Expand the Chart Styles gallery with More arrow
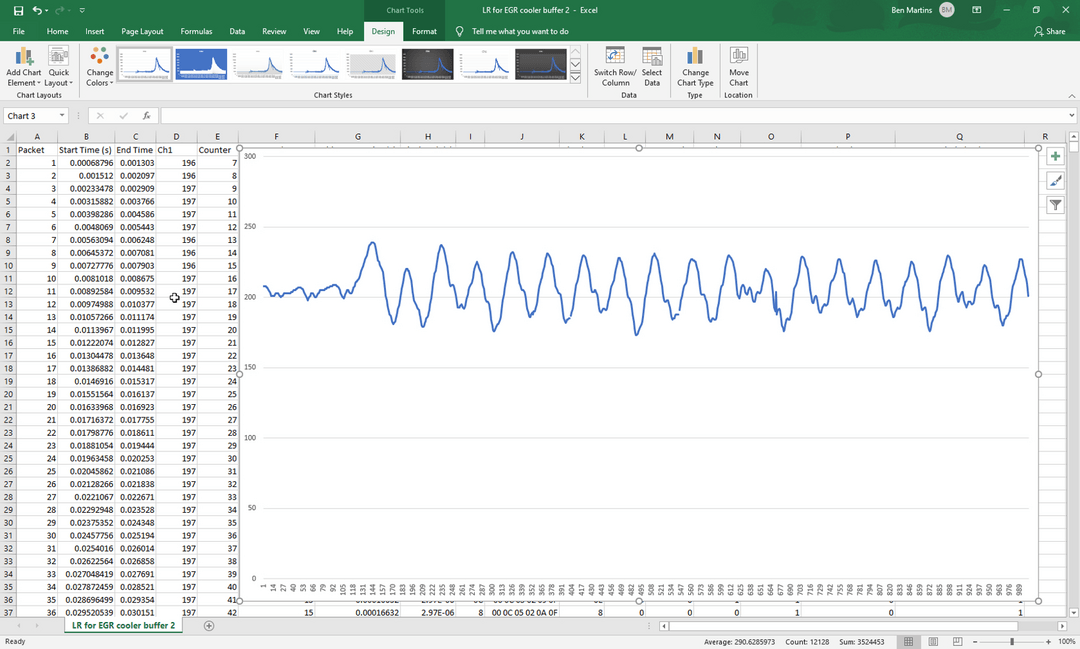Screen dimensions: 1080x649 [x=575, y=78]
